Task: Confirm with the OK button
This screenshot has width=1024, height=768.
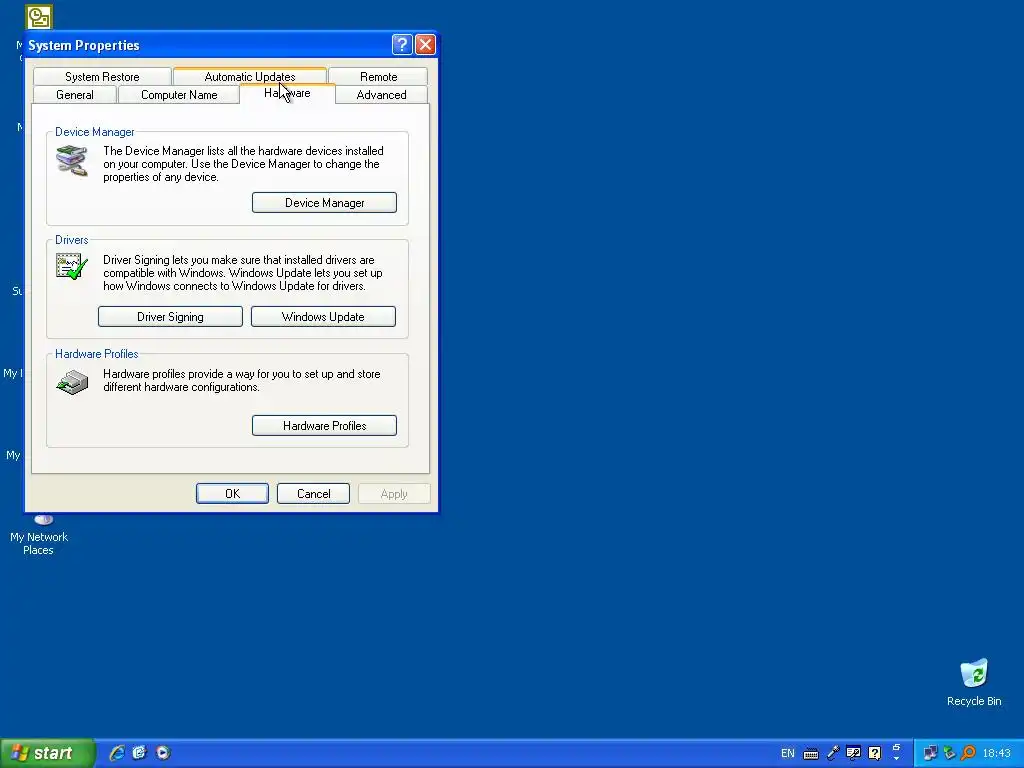Action: (x=232, y=494)
